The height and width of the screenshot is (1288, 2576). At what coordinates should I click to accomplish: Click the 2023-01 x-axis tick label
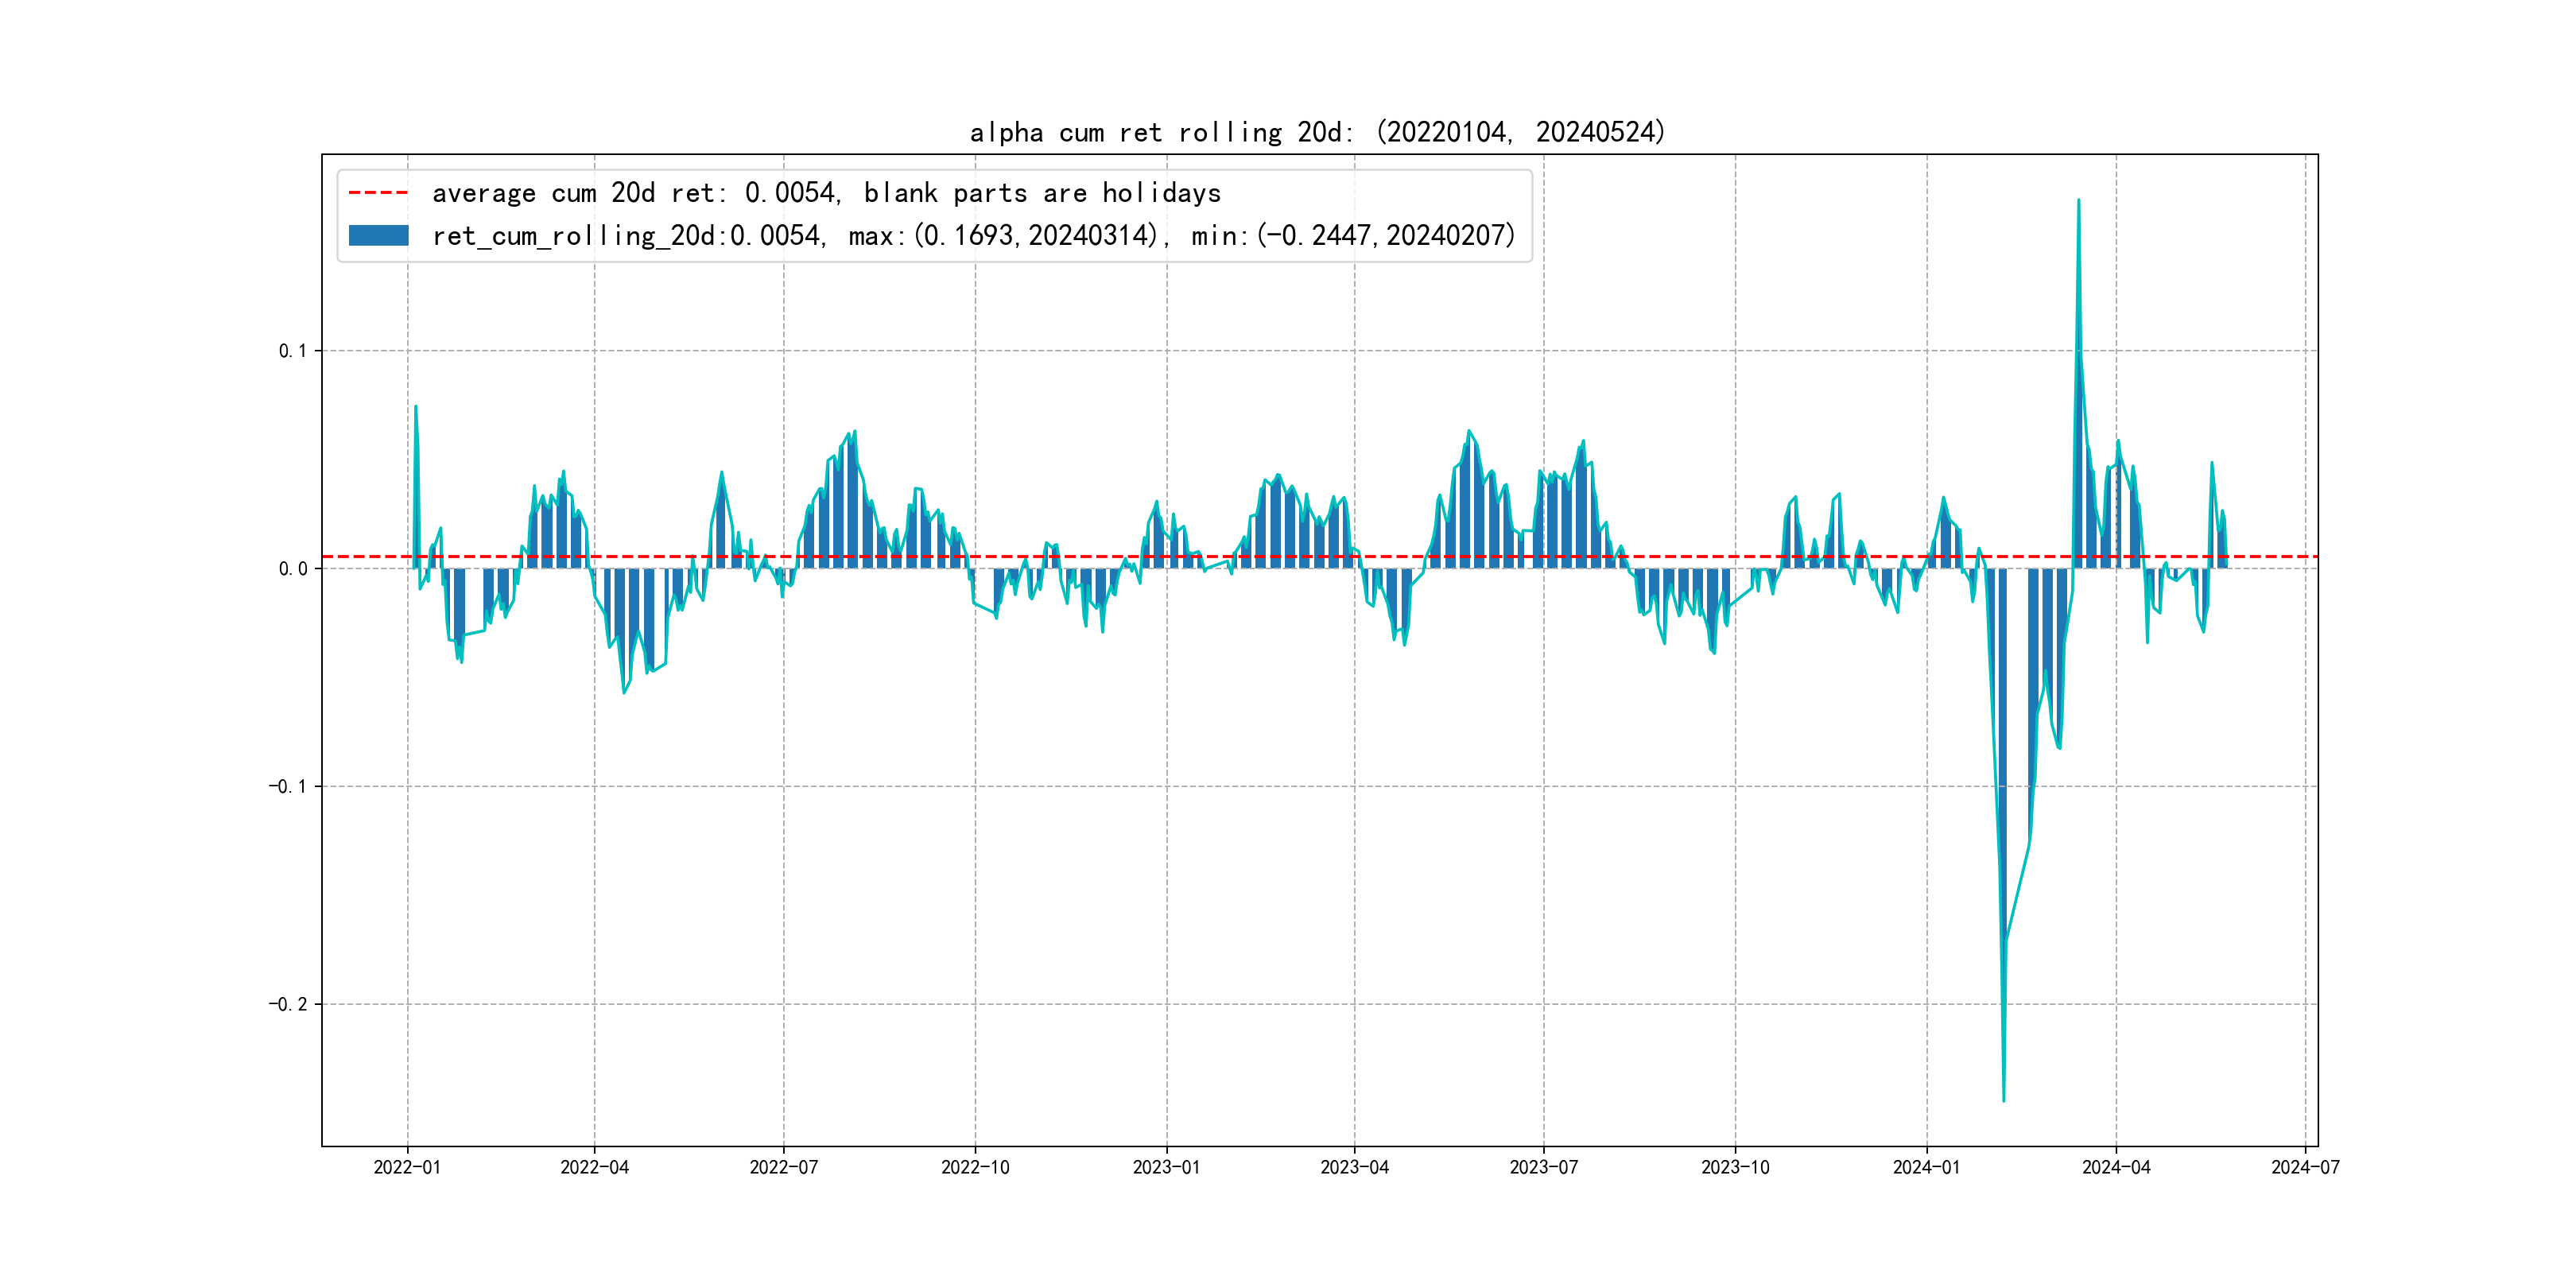[1166, 1167]
